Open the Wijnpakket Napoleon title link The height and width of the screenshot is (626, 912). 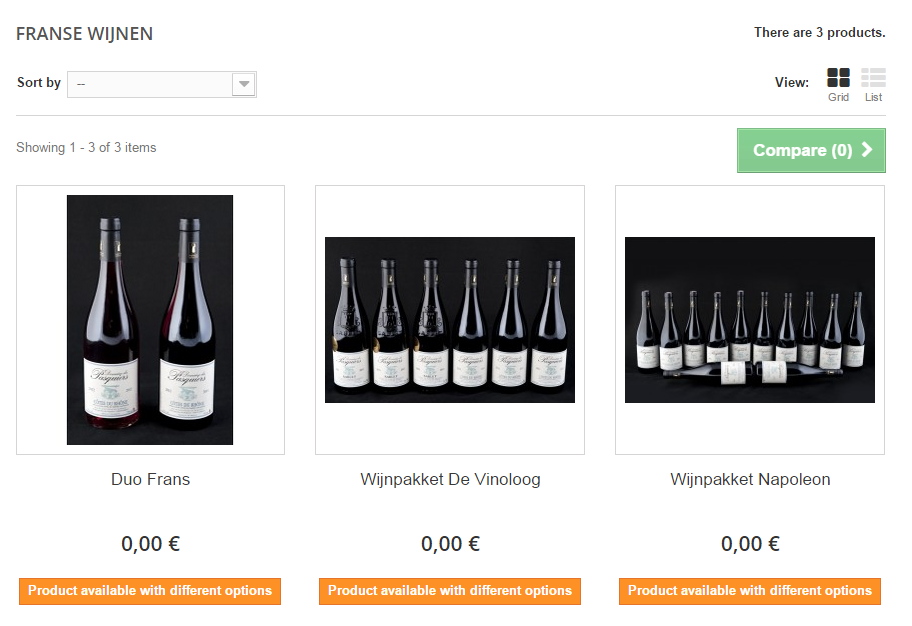[x=750, y=480]
